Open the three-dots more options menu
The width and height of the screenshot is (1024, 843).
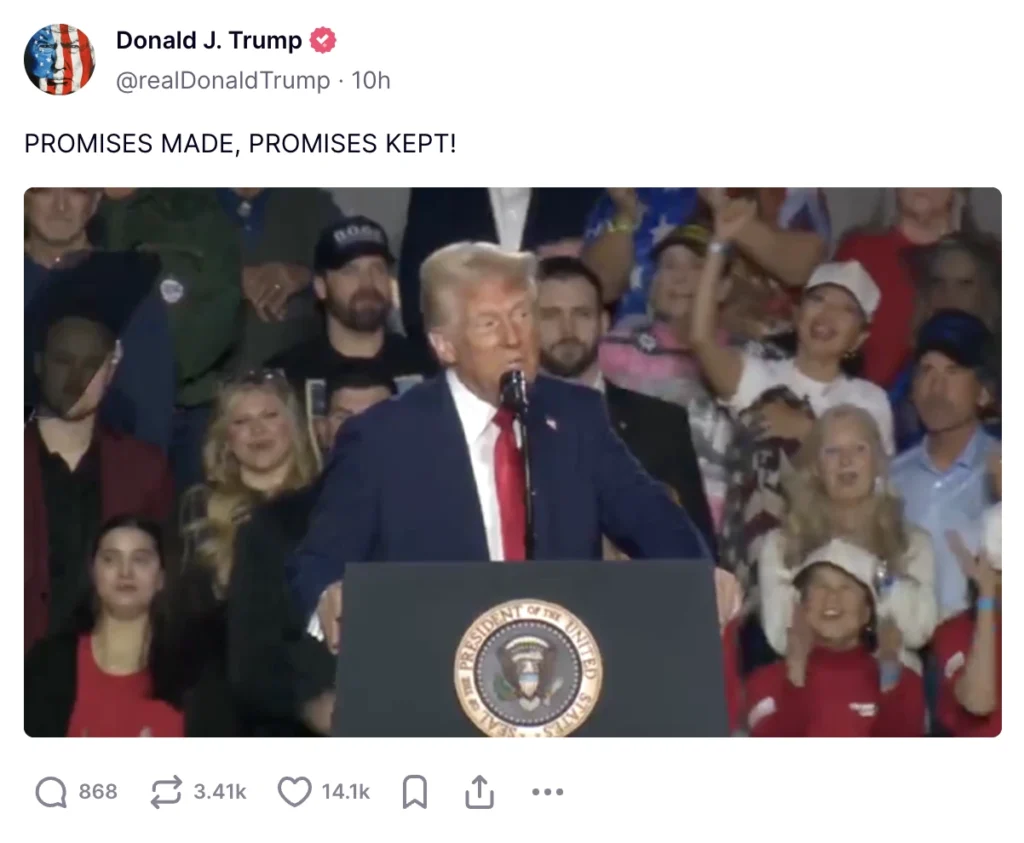(x=547, y=792)
